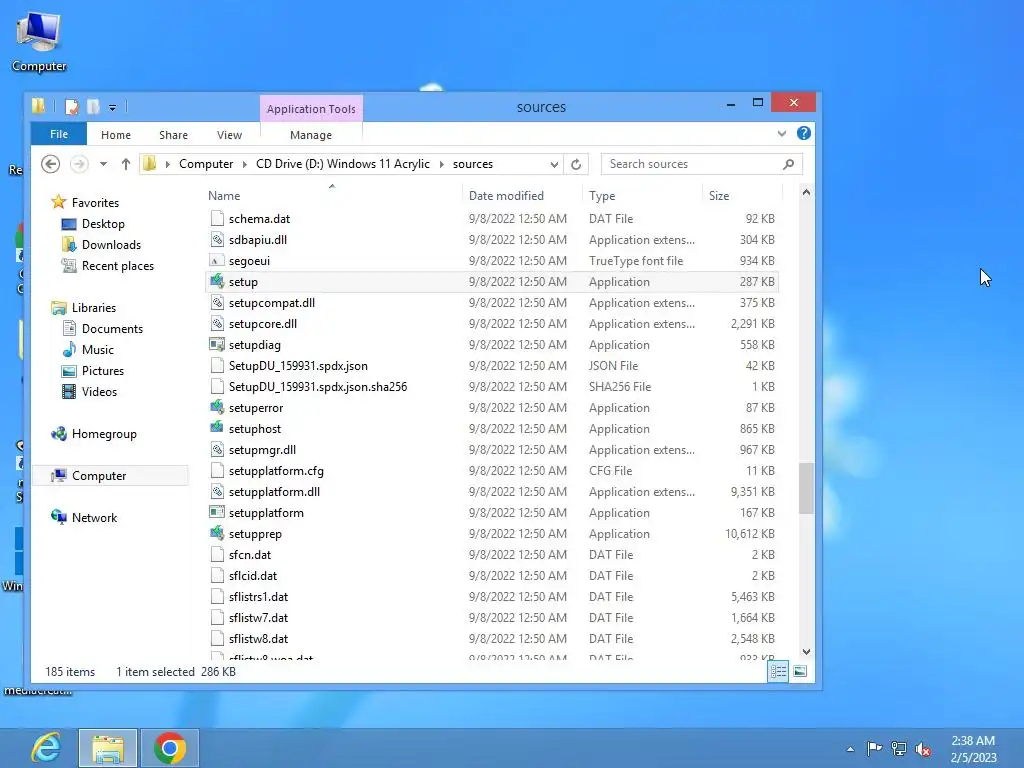Open the Documents library

tap(112, 328)
